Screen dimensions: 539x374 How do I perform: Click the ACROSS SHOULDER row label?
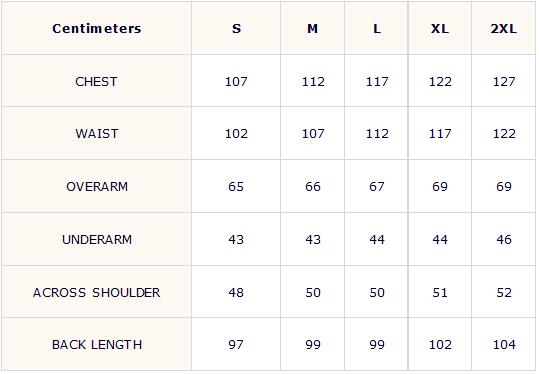pos(97,293)
